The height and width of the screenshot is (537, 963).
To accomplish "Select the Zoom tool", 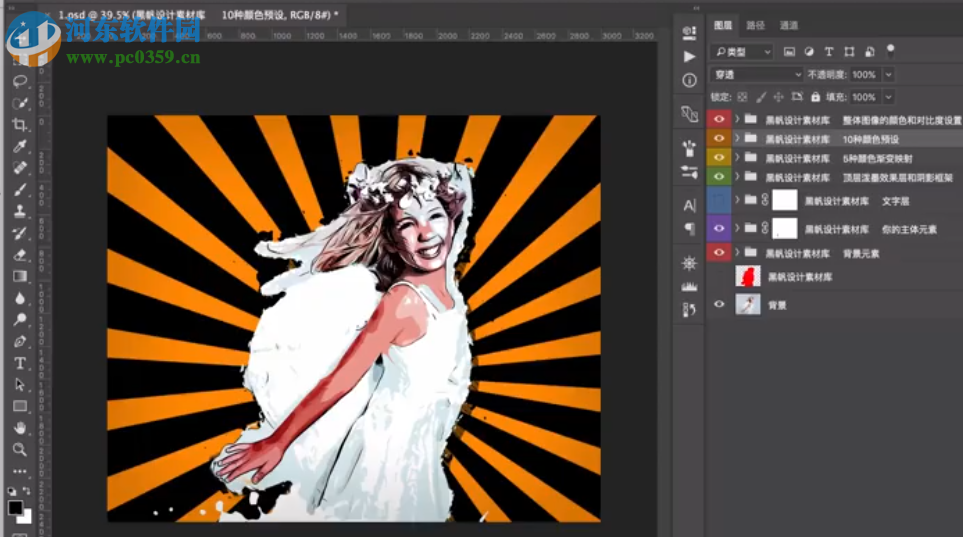I will (20, 449).
